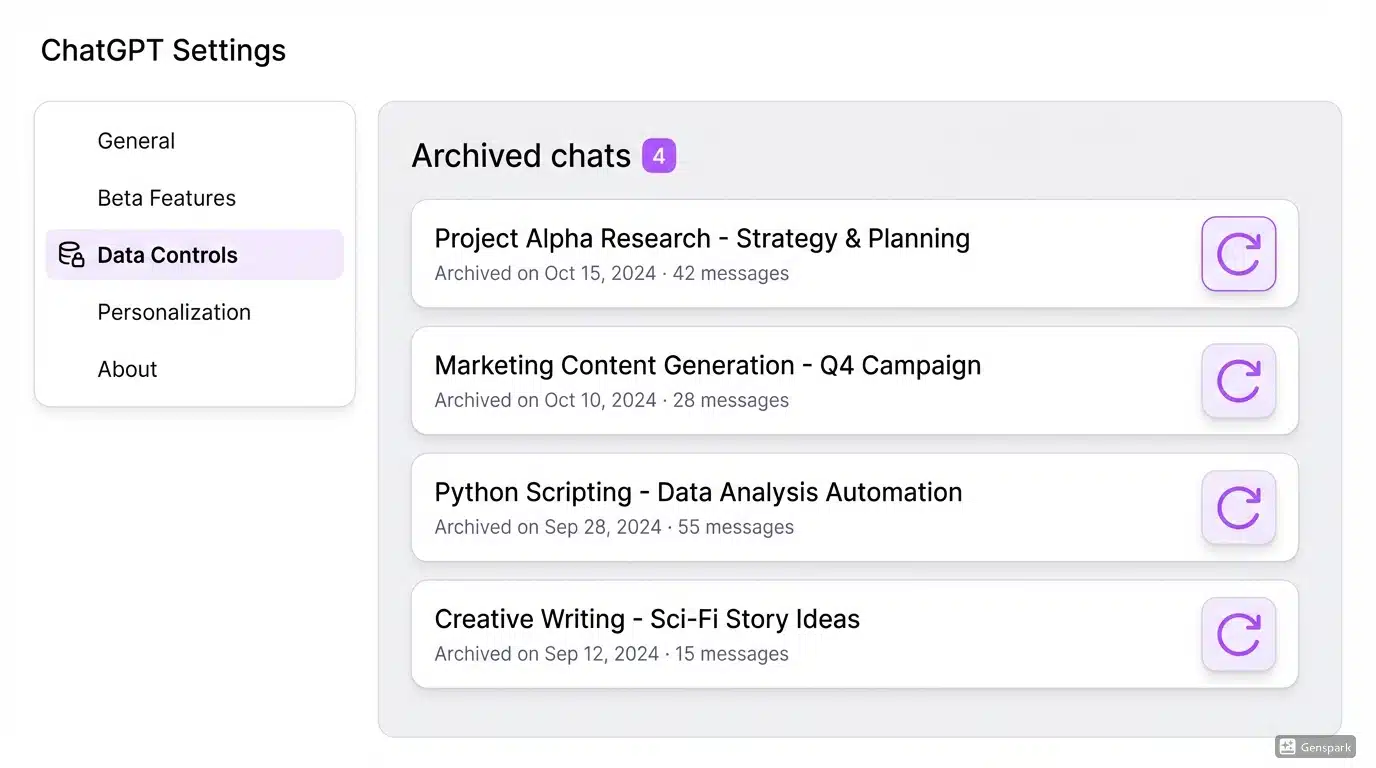Click the Data Controls database lock icon
The width and height of the screenshot is (1376, 768).
click(x=69, y=255)
